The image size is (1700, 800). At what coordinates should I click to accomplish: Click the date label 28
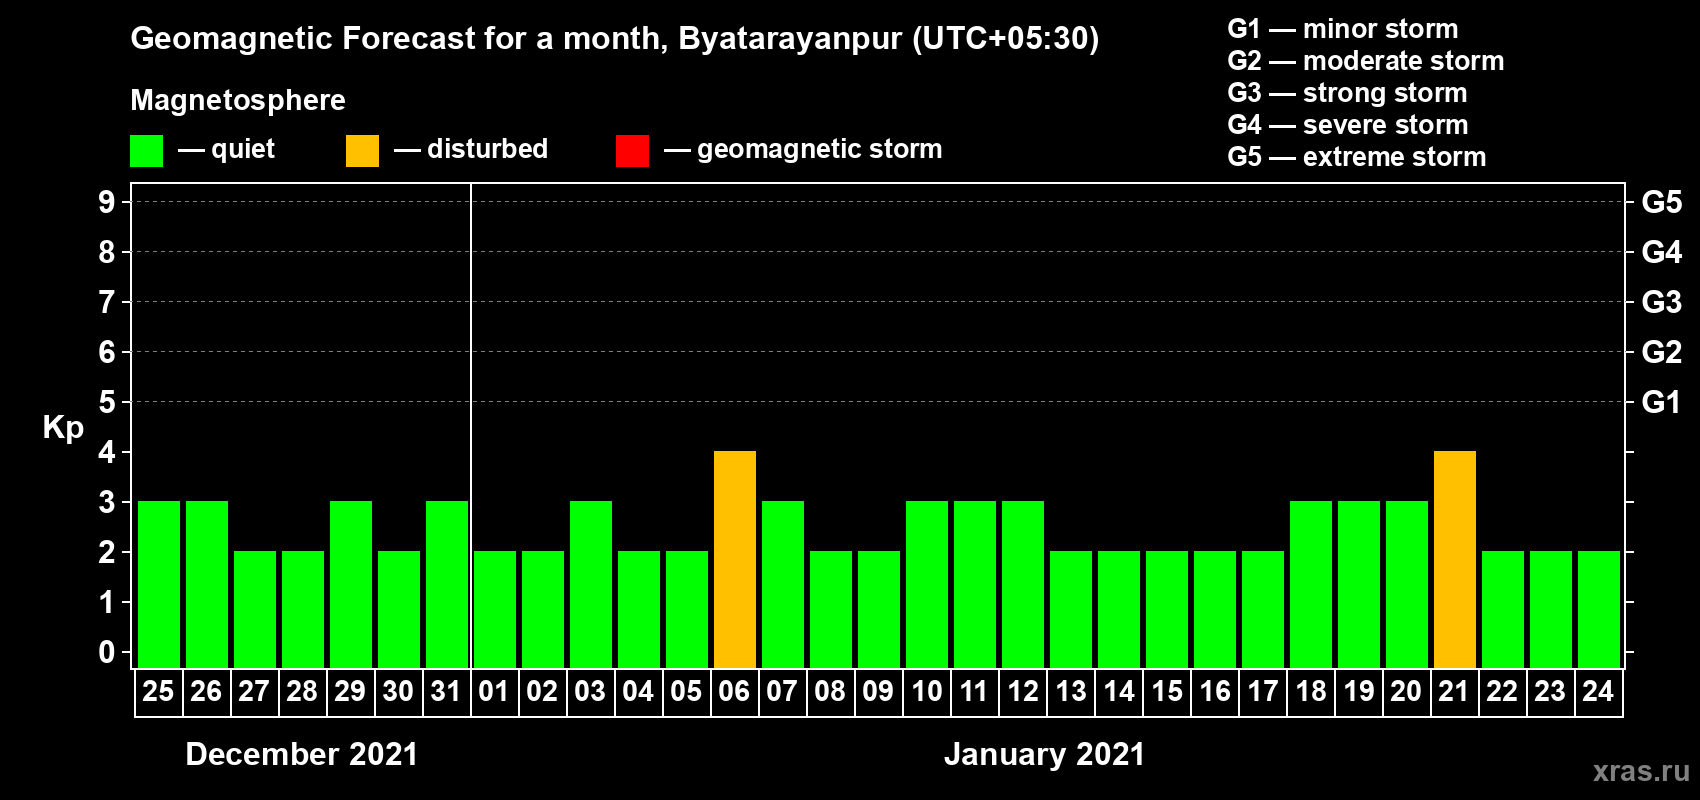coord(302,692)
